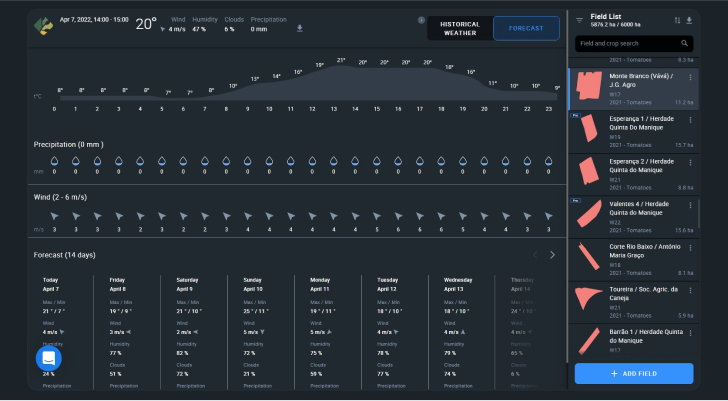This screenshot has width=728, height=401.
Task: Click the date Apr 7, 2022 header
Action: tap(94, 20)
